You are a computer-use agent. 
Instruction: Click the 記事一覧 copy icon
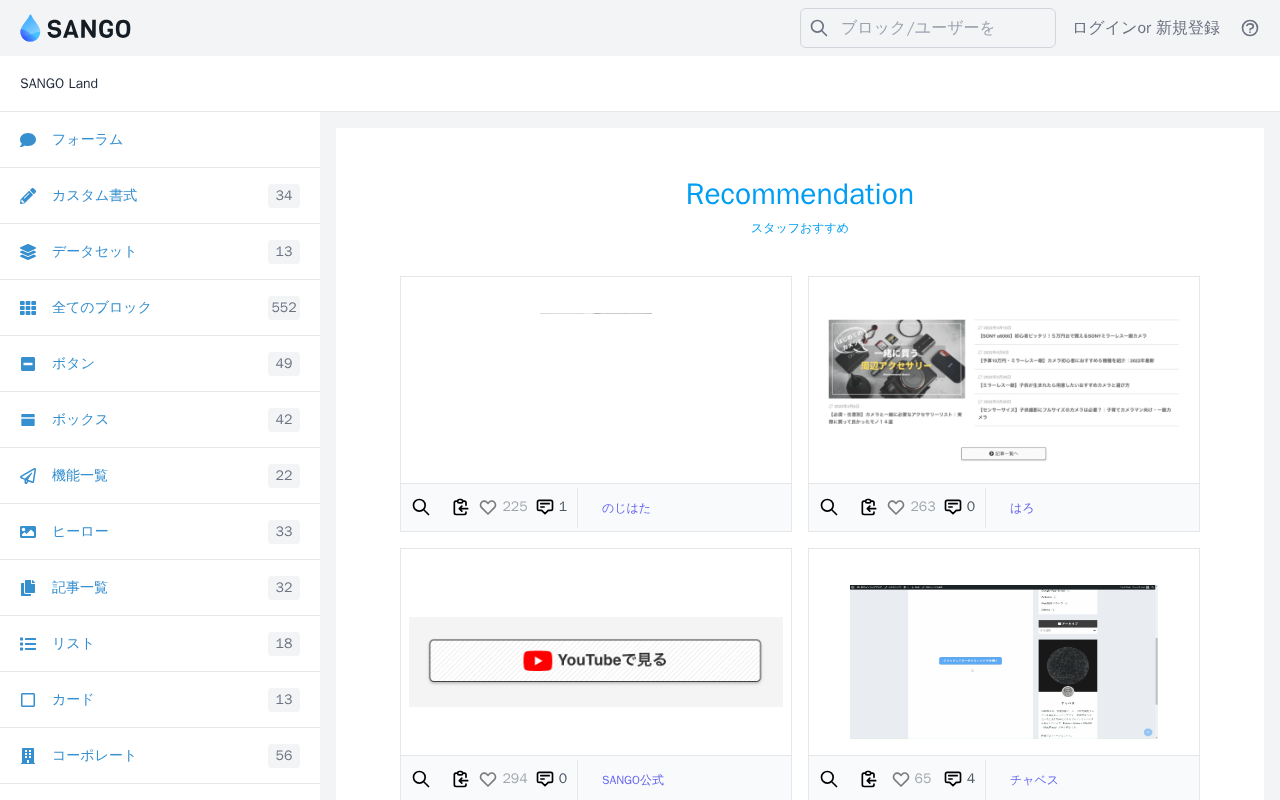(x=28, y=588)
